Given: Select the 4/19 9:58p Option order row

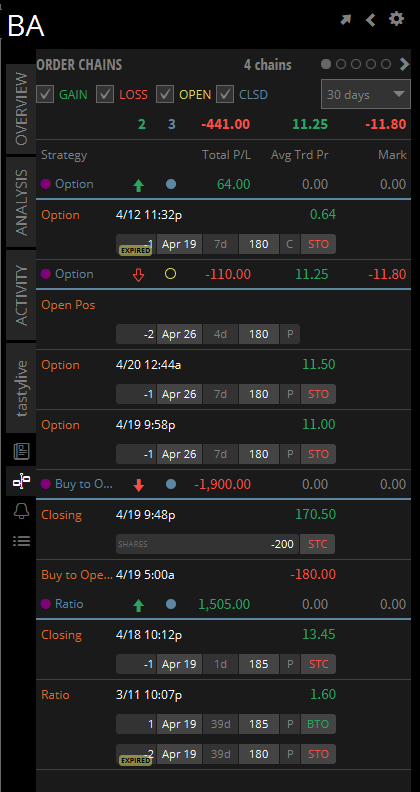Looking at the screenshot, I should (224, 440).
